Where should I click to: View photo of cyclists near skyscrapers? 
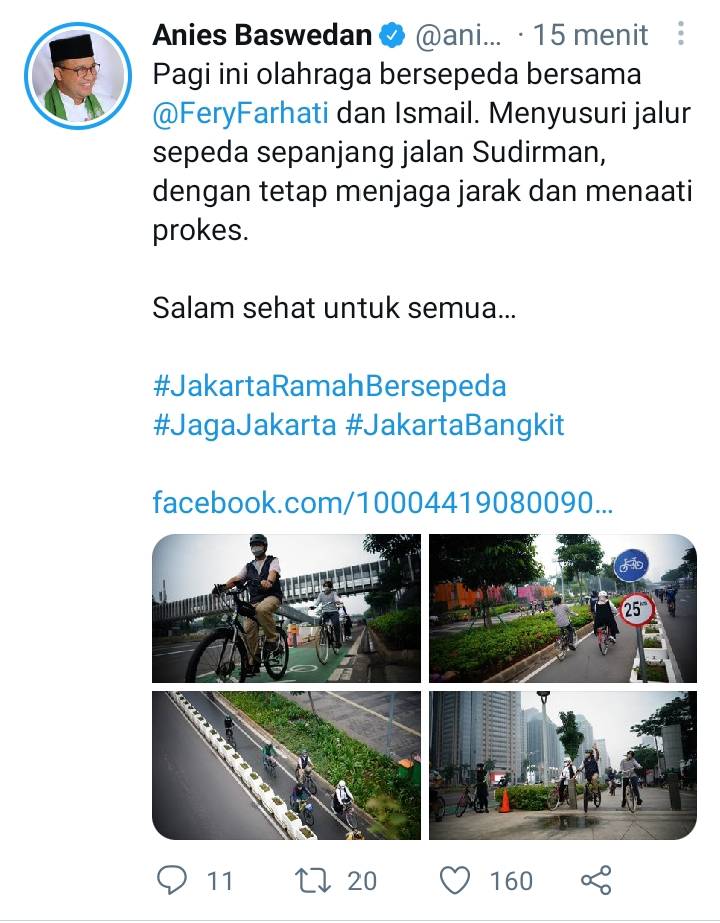tap(563, 765)
